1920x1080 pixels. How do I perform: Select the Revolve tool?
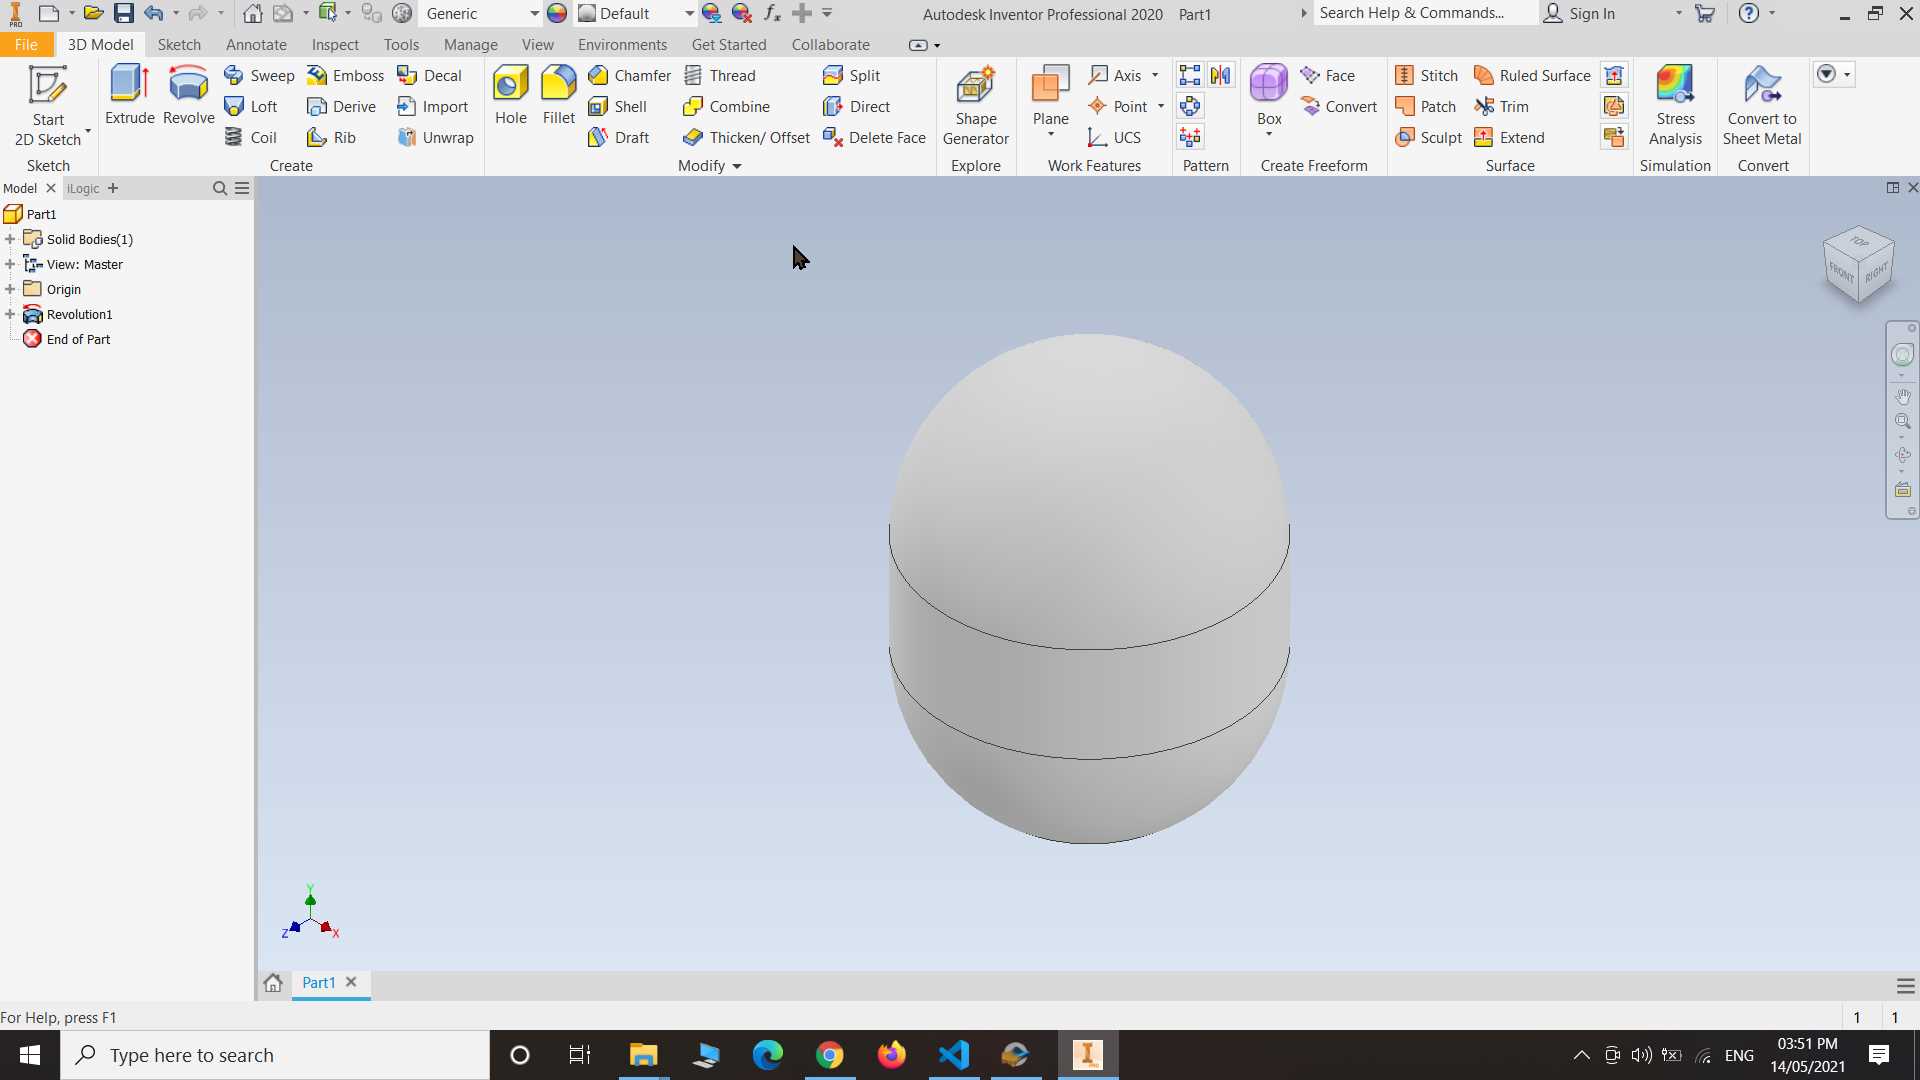pos(188,96)
